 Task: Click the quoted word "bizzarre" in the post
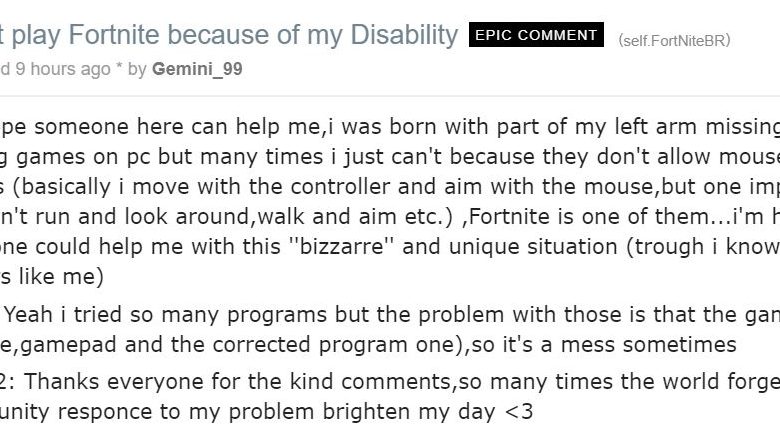[342, 247]
